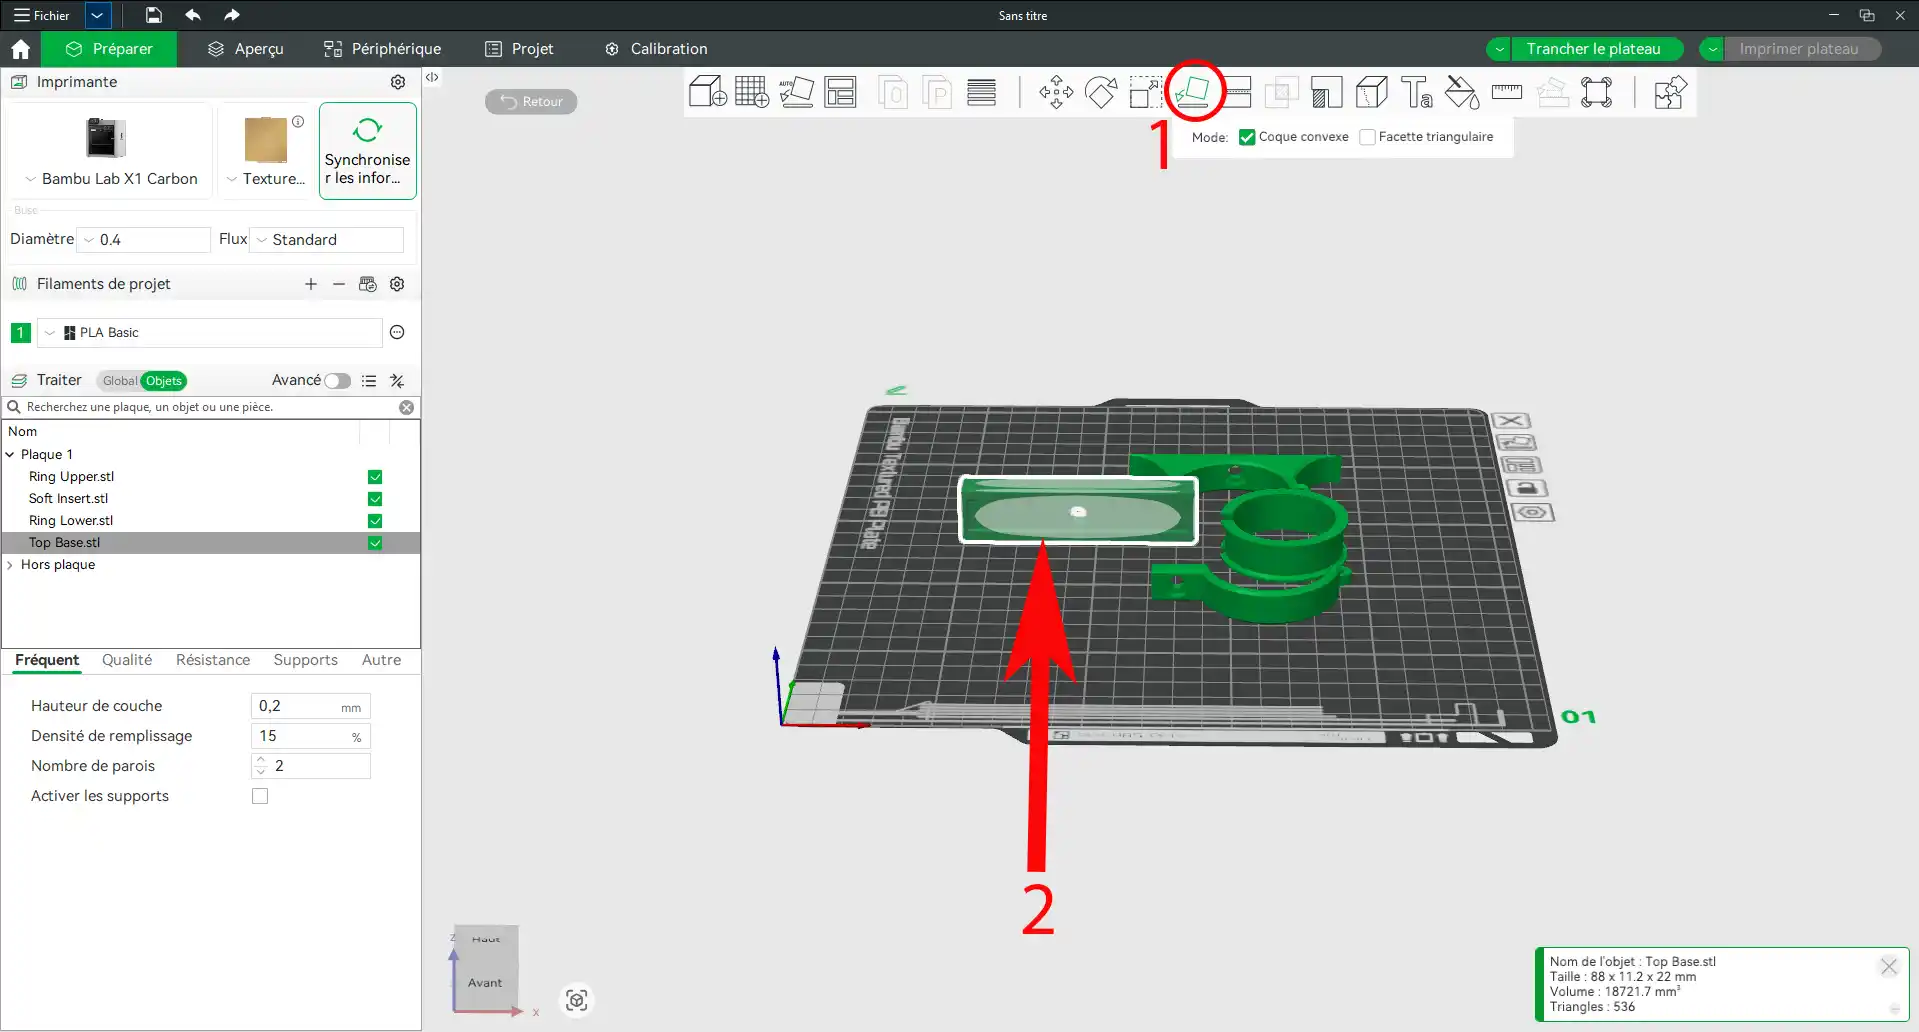The image size is (1919, 1032).
Task: Open the Color painting bucket tool
Action: (1462, 93)
